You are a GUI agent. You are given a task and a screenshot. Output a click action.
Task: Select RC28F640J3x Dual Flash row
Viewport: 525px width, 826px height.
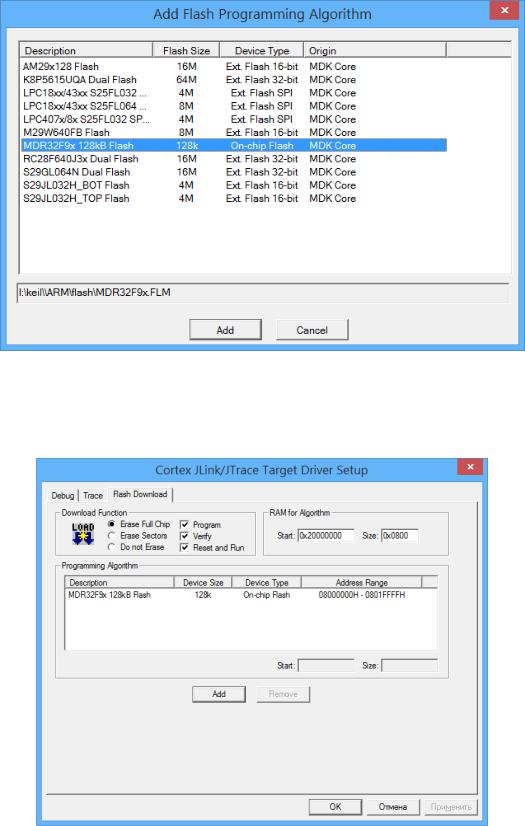[x=234, y=159]
